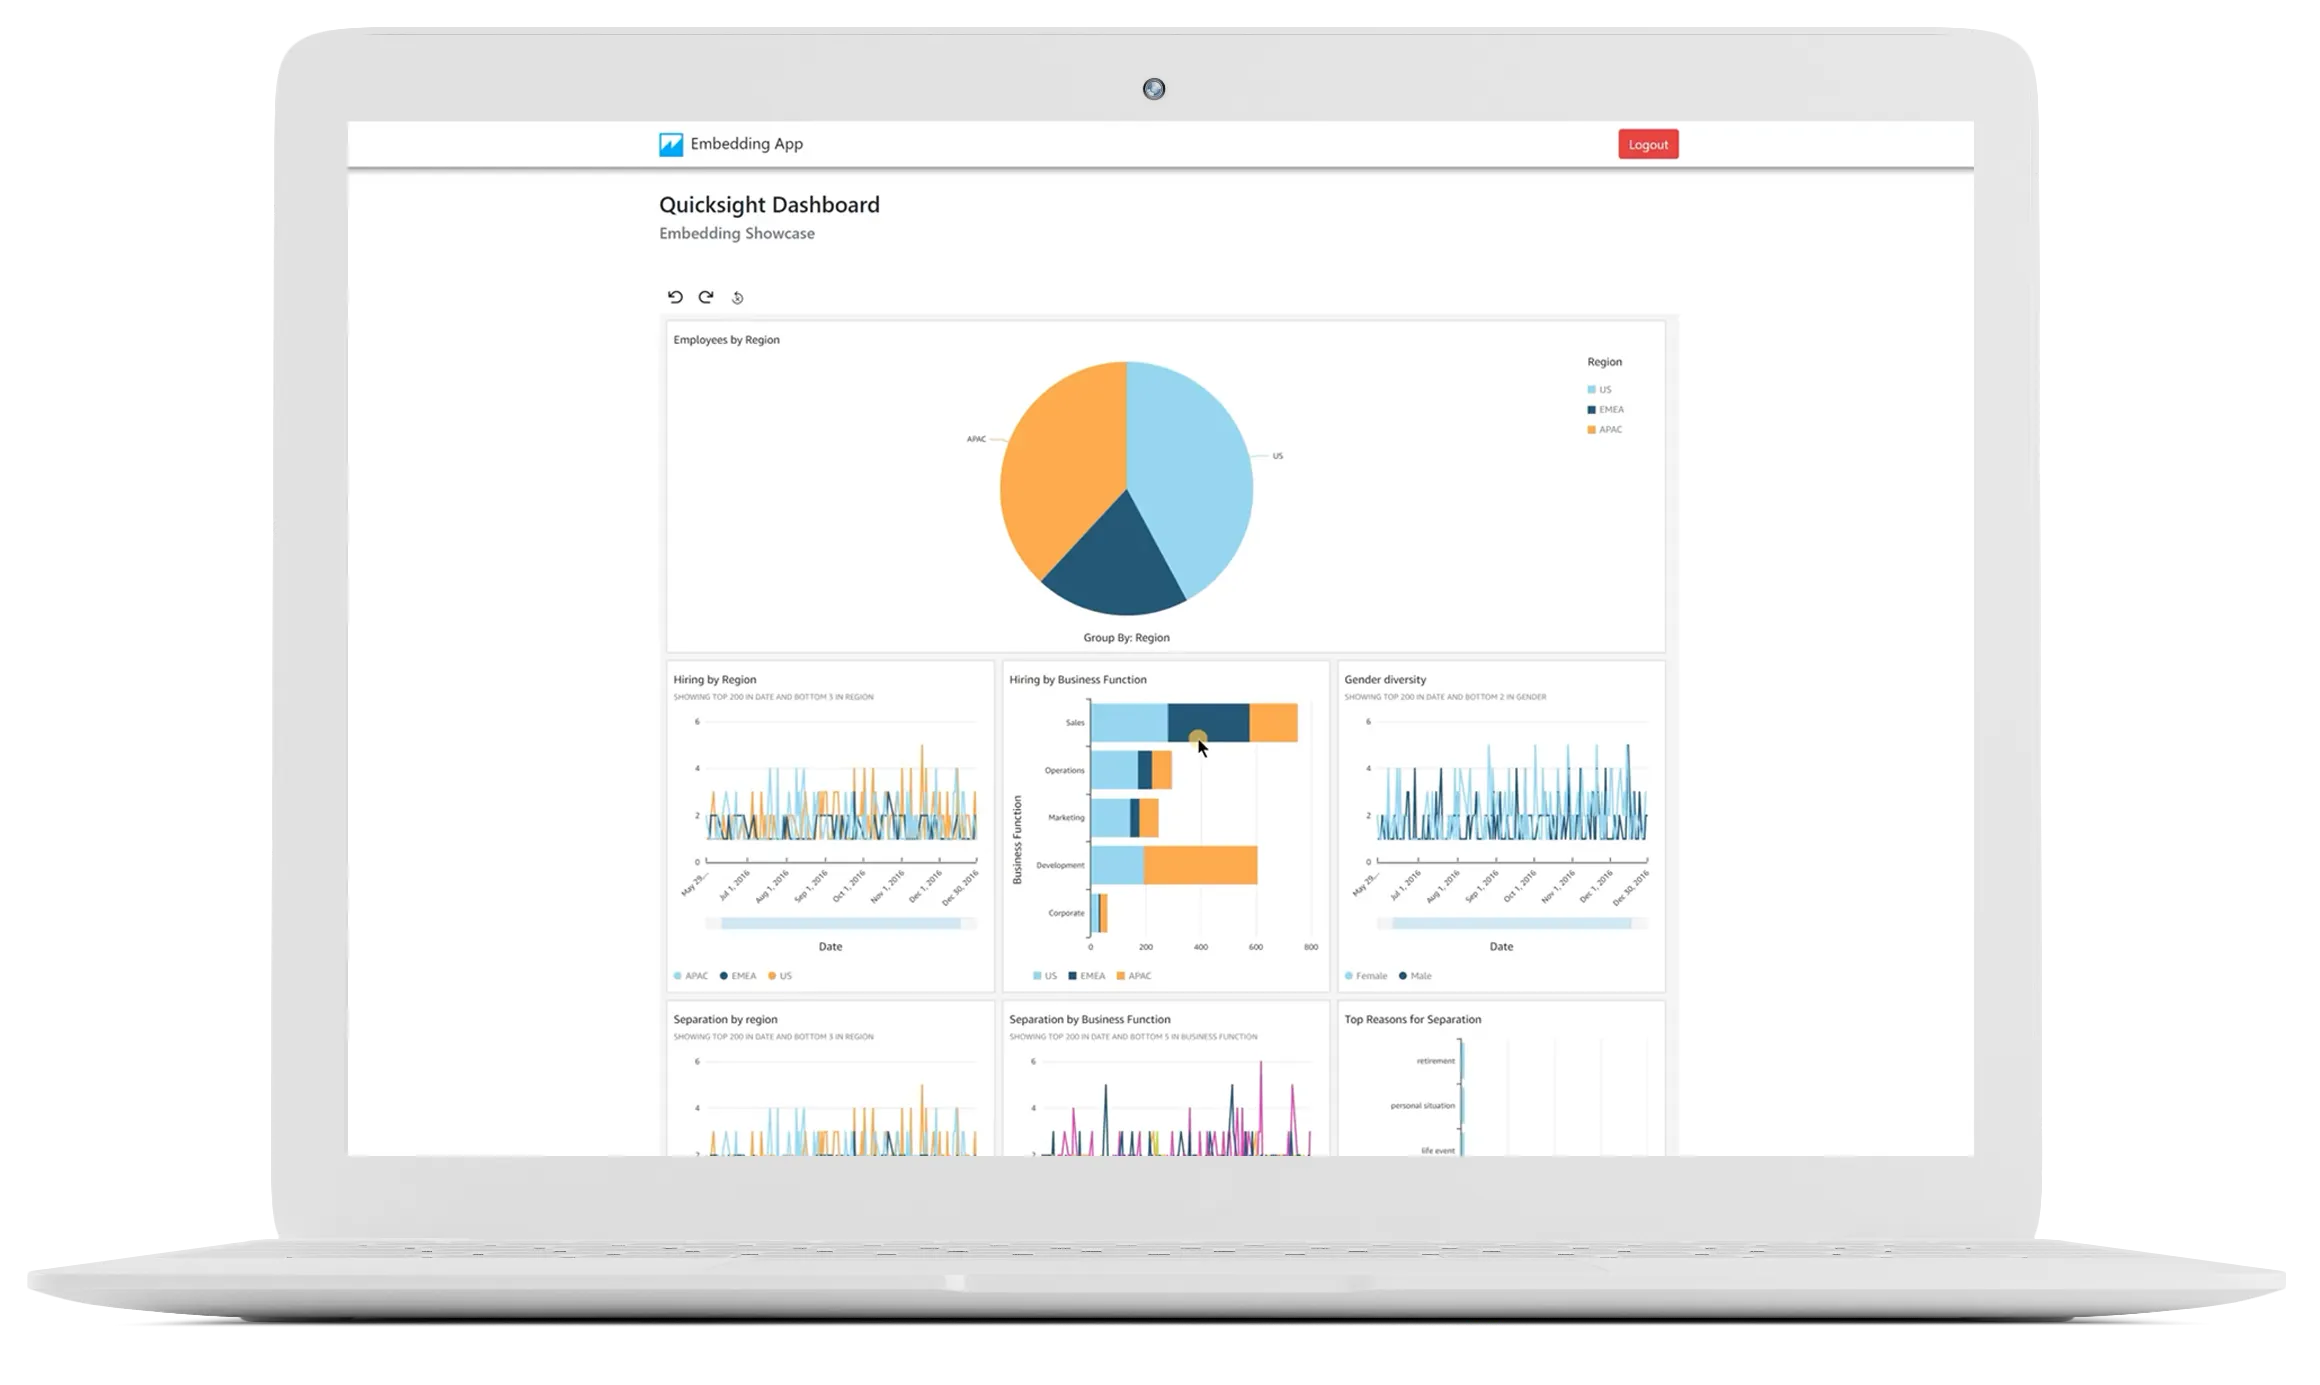The width and height of the screenshot is (2320, 1385).
Task: Click the Sales bar EMEA dark blue segment
Action: [1208, 722]
